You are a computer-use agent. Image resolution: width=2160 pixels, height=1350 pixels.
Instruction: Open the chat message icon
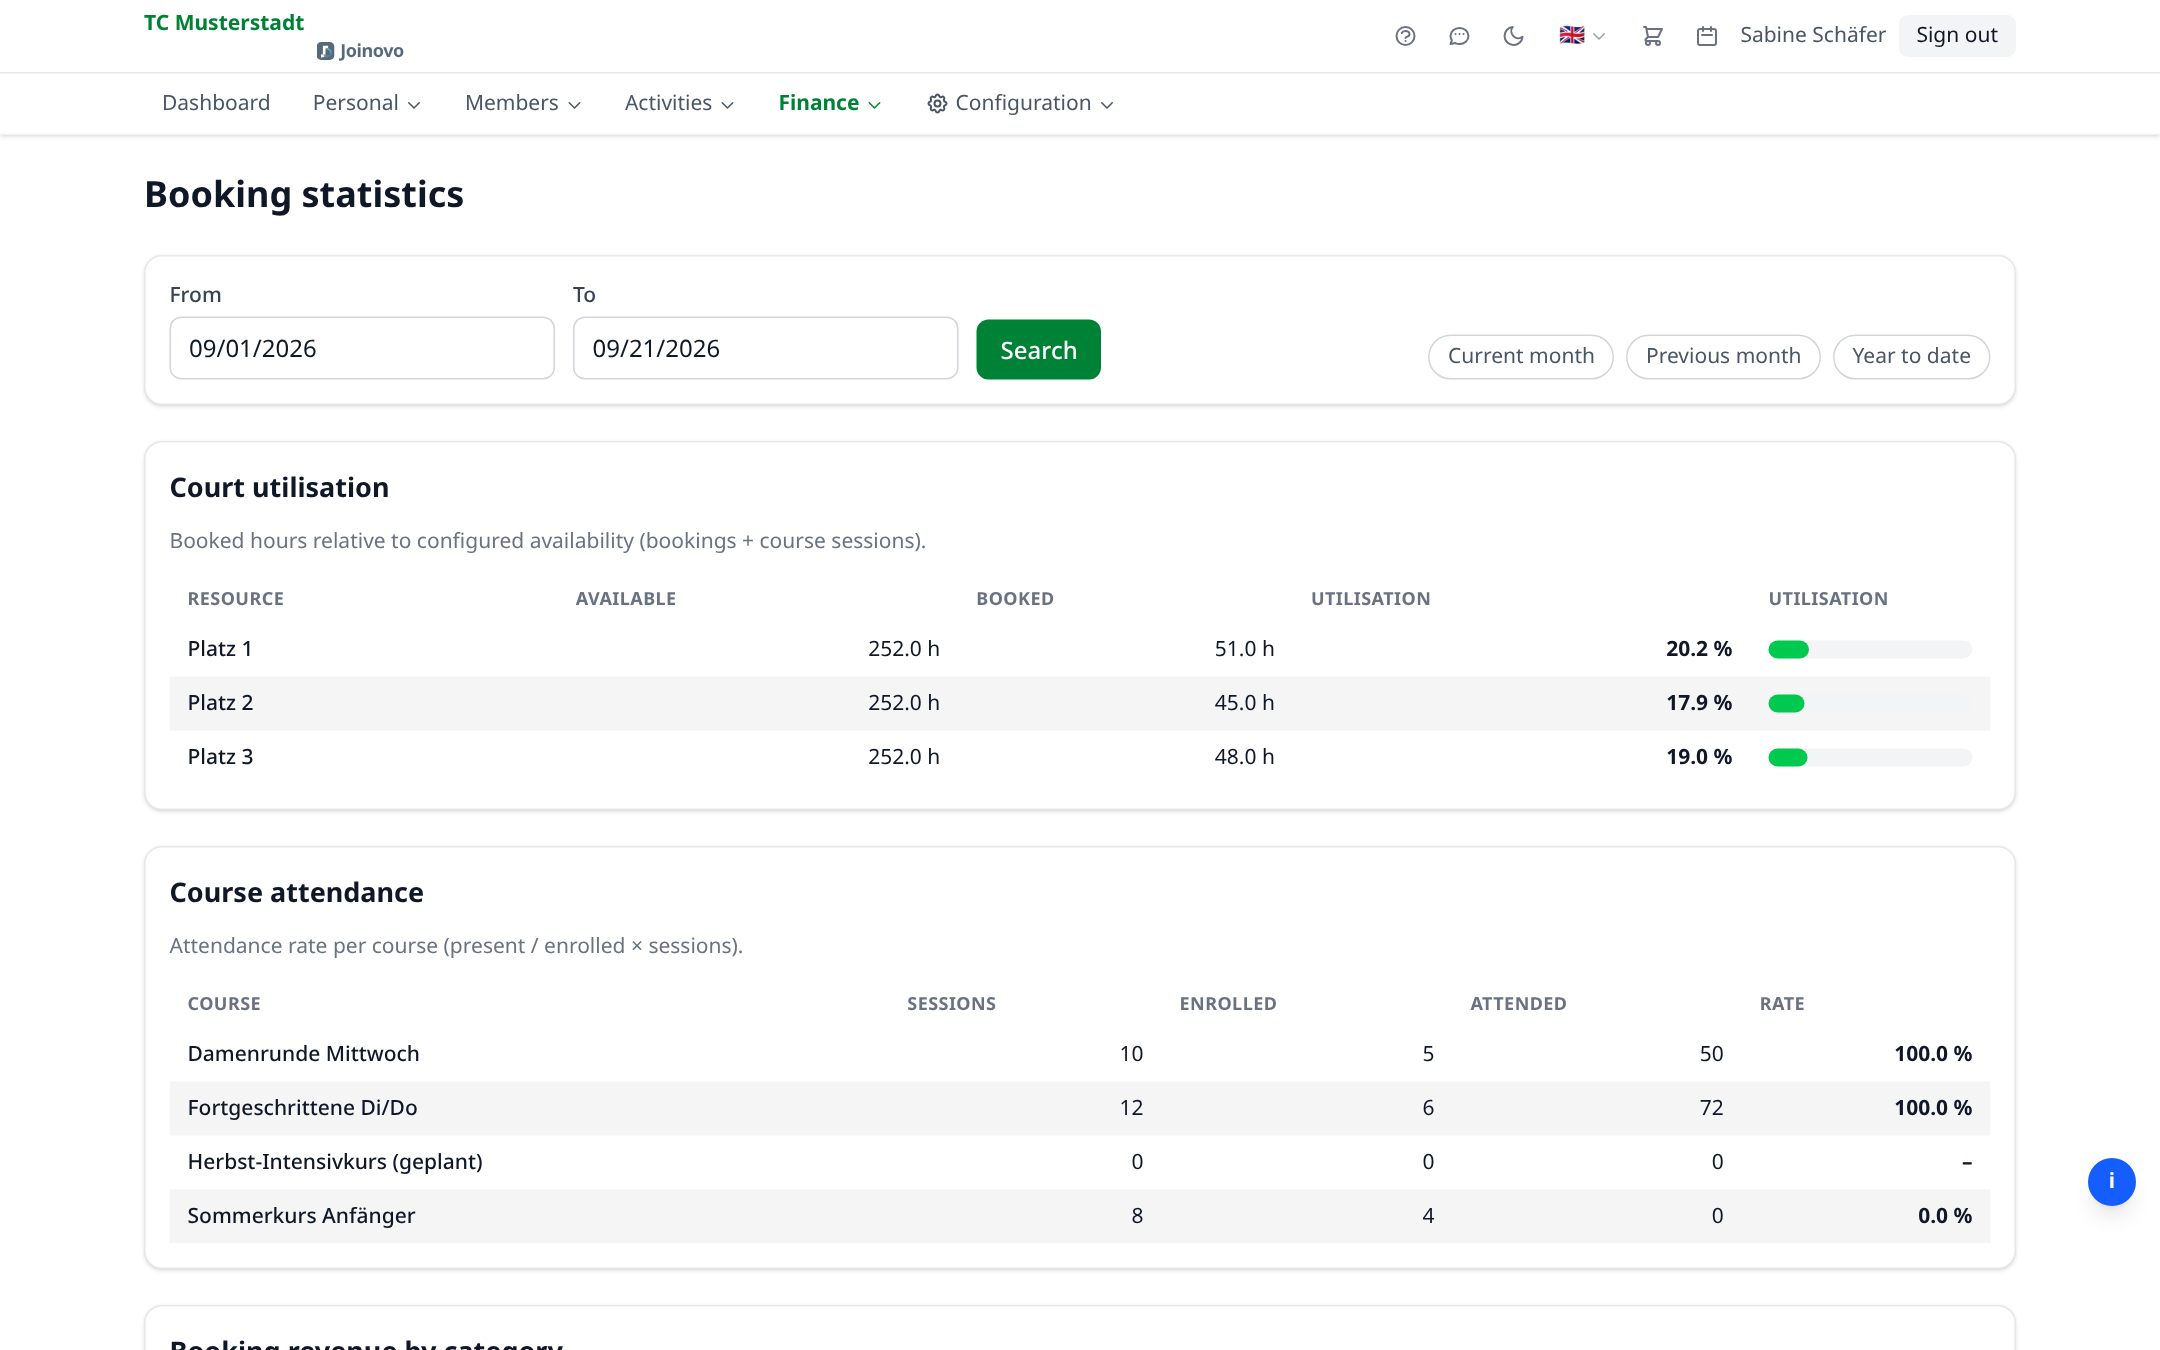coord(1459,36)
